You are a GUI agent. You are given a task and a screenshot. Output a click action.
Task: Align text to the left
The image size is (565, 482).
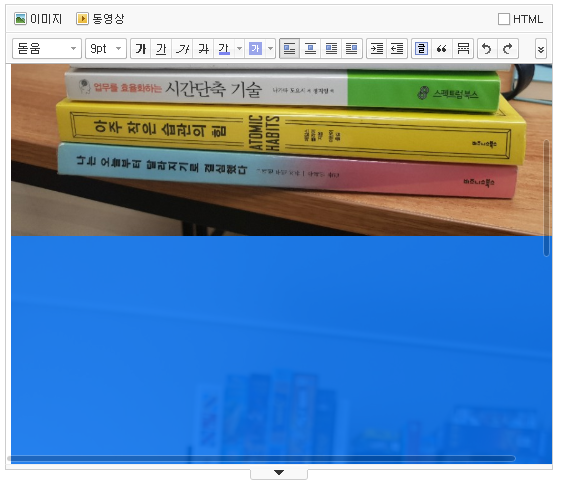tap(289, 49)
